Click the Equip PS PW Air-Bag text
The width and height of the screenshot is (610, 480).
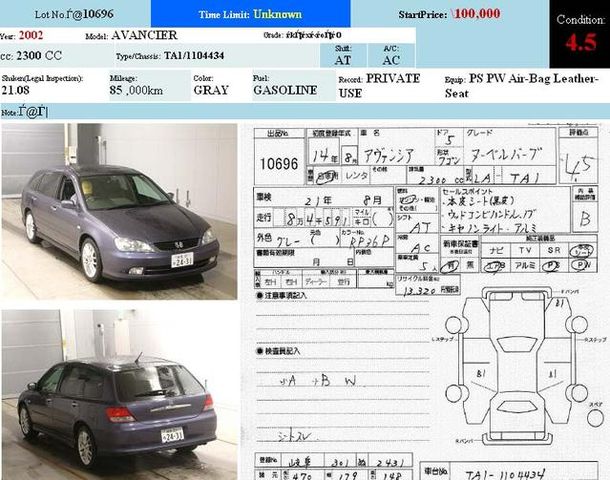pos(521,86)
